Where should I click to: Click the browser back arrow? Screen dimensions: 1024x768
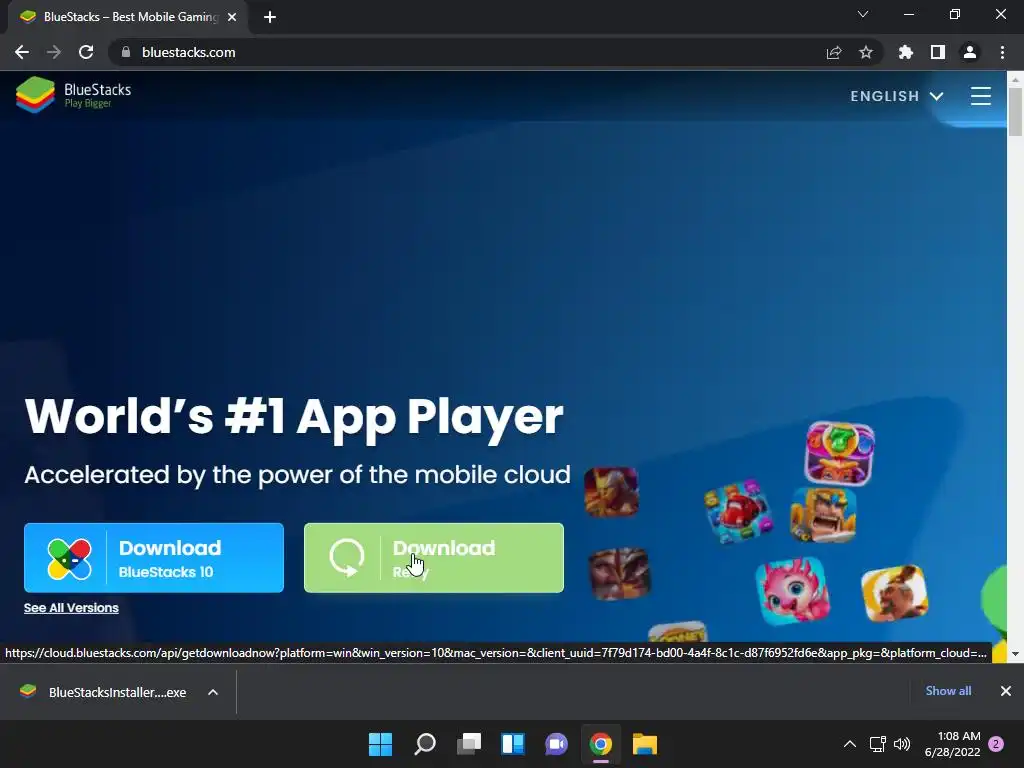[22, 52]
